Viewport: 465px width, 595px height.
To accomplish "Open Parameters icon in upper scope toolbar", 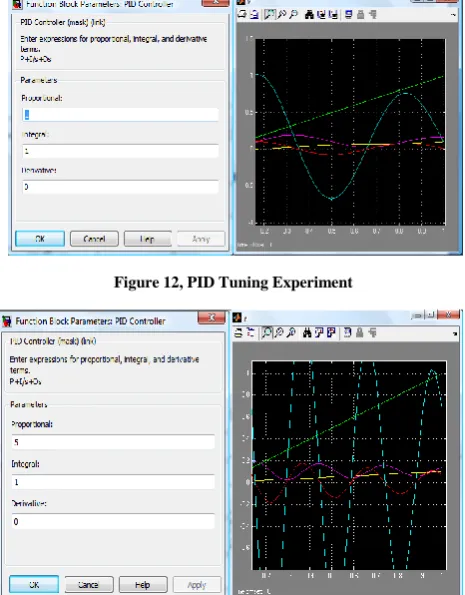I will [x=254, y=15].
